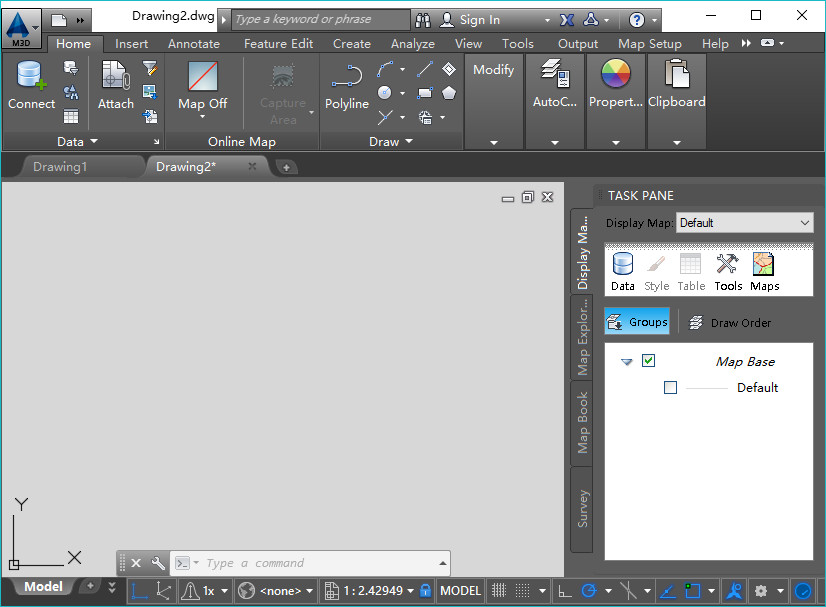This screenshot has width=826, height=607.
Task: Open the M3D application menu button
Action: [21, 28]
